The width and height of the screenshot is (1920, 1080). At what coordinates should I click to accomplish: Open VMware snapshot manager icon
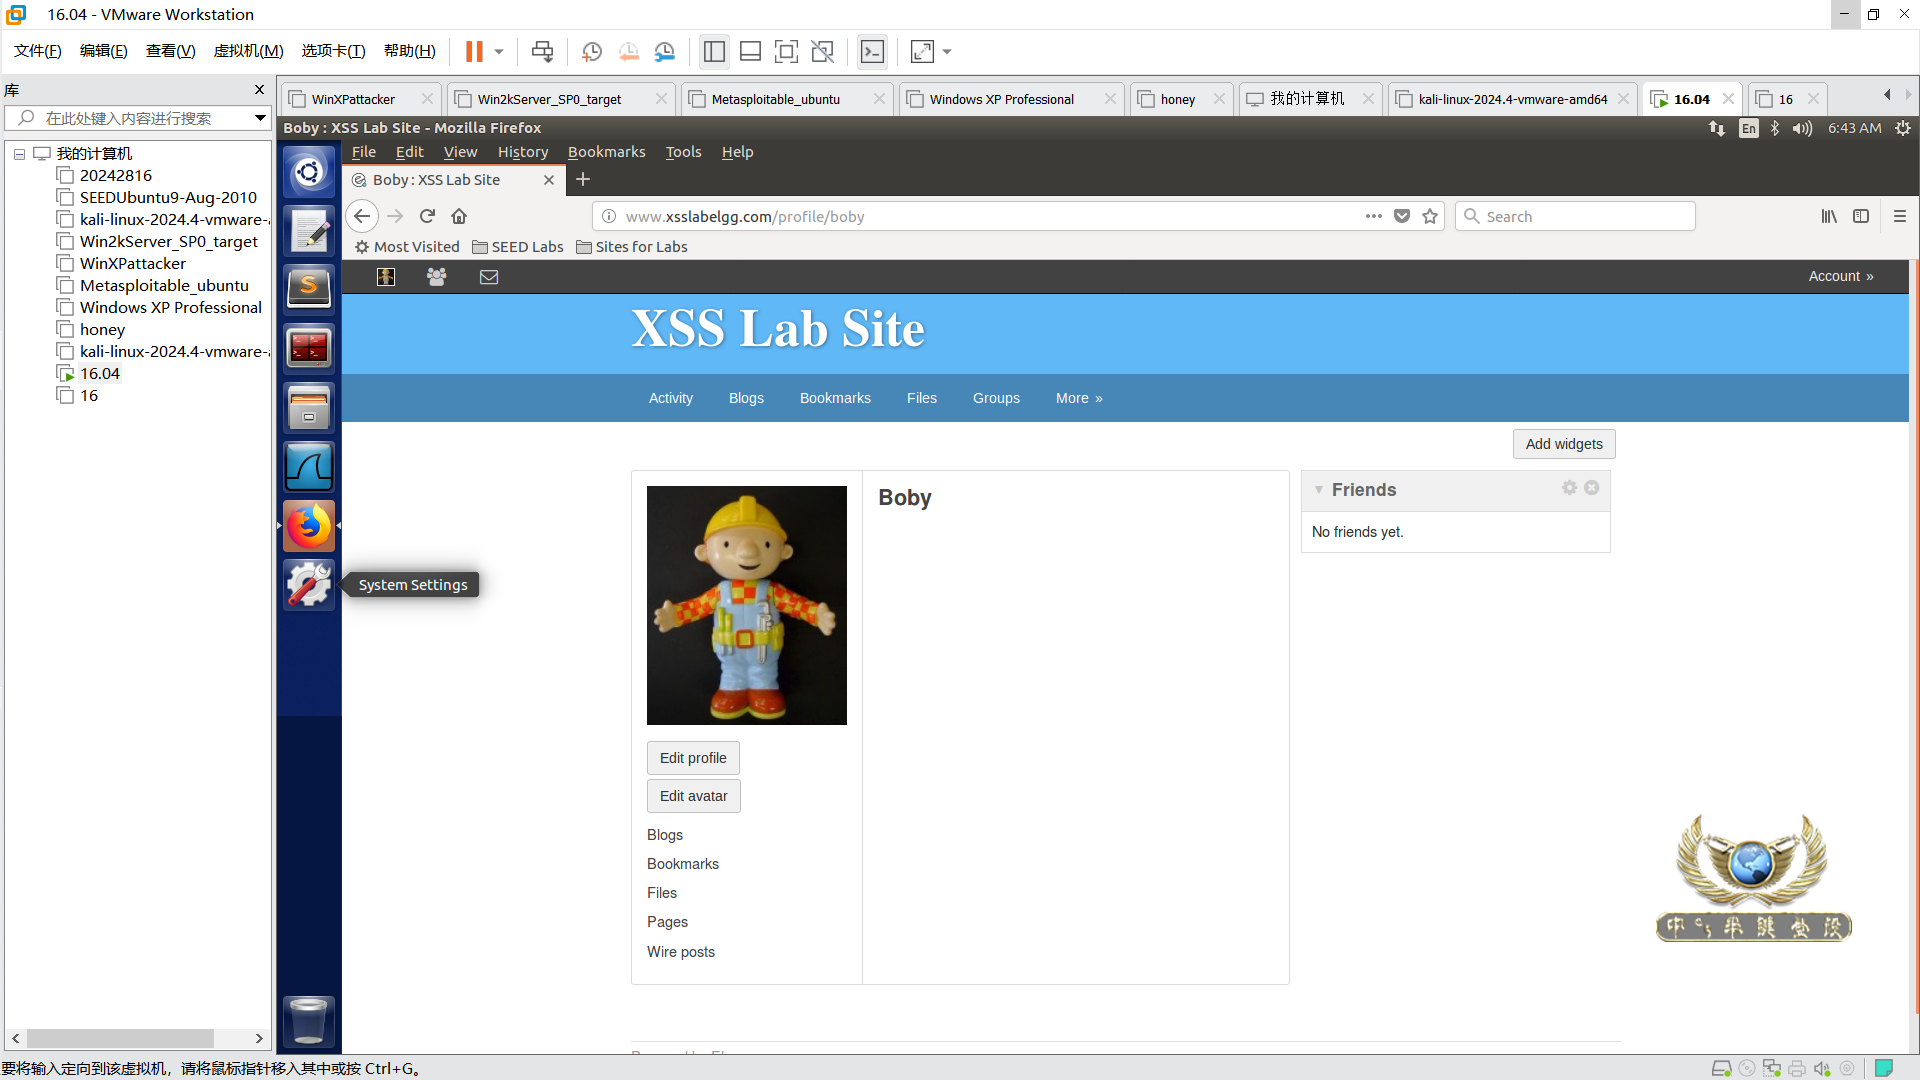665,52
